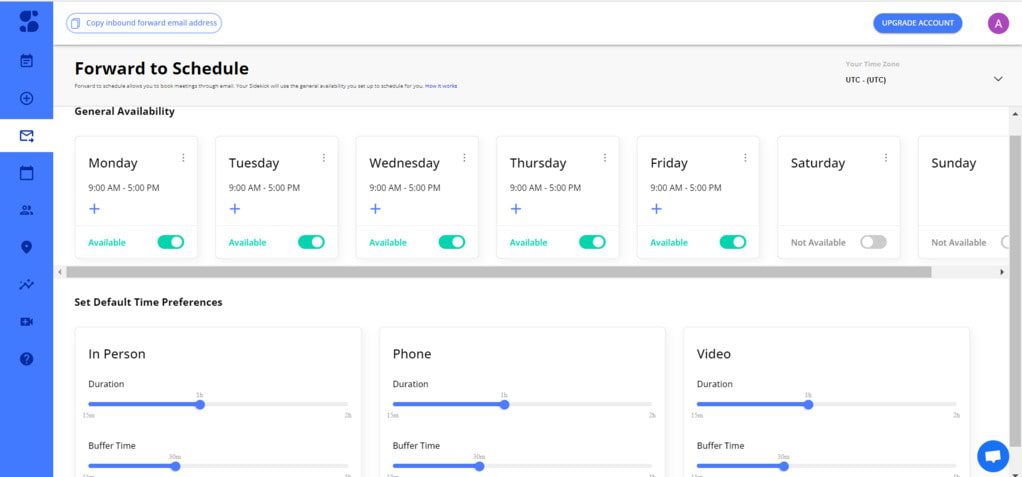Click the horizontal scrollbar of availability cards
Image resolution: width=1022 pixels, height=477 pixels.
point(499,272)
